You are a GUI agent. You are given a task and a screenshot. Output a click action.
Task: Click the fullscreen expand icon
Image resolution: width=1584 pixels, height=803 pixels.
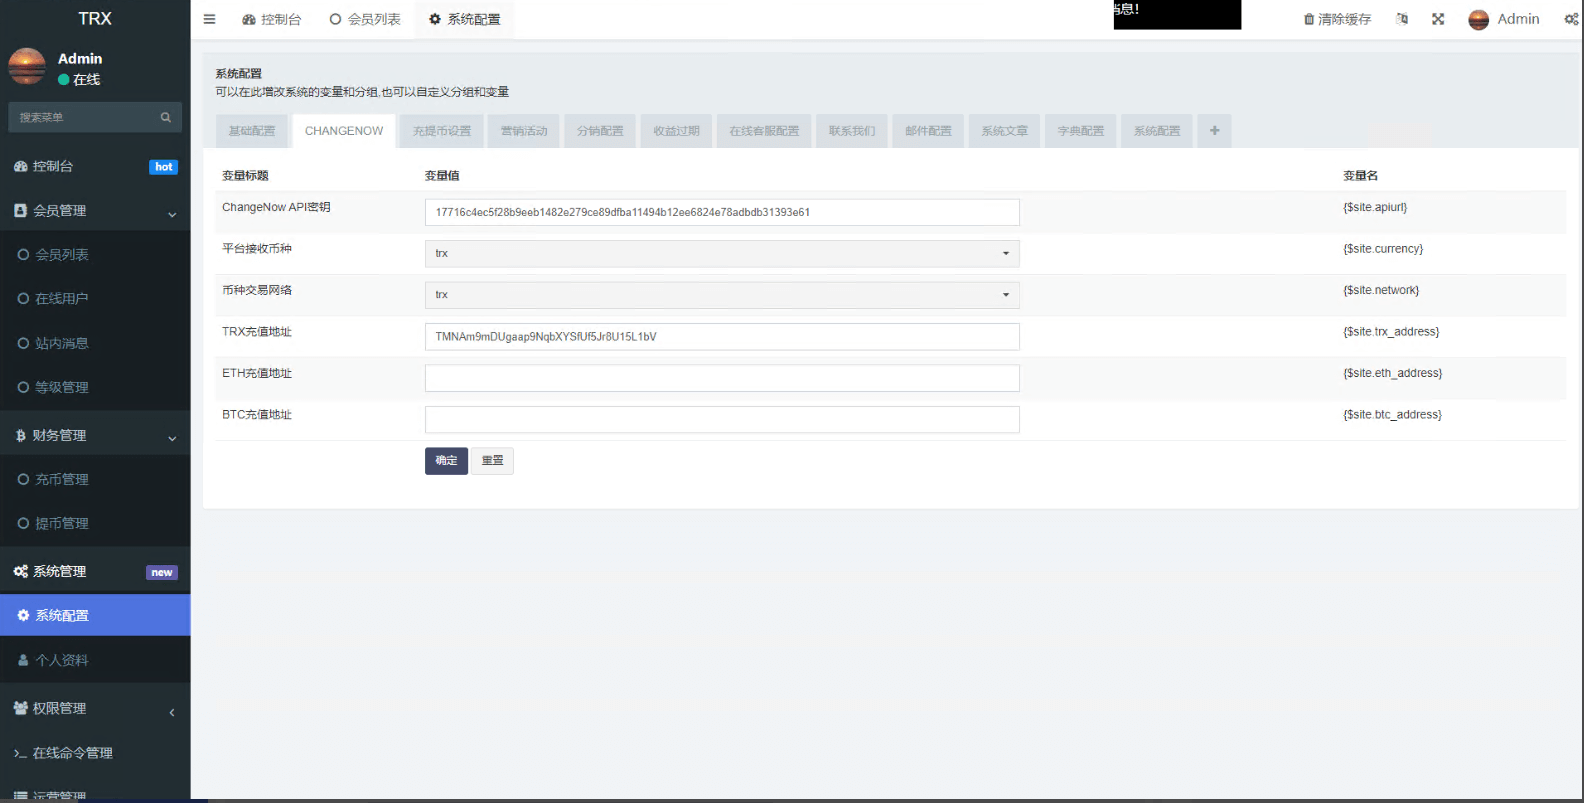1438,19
